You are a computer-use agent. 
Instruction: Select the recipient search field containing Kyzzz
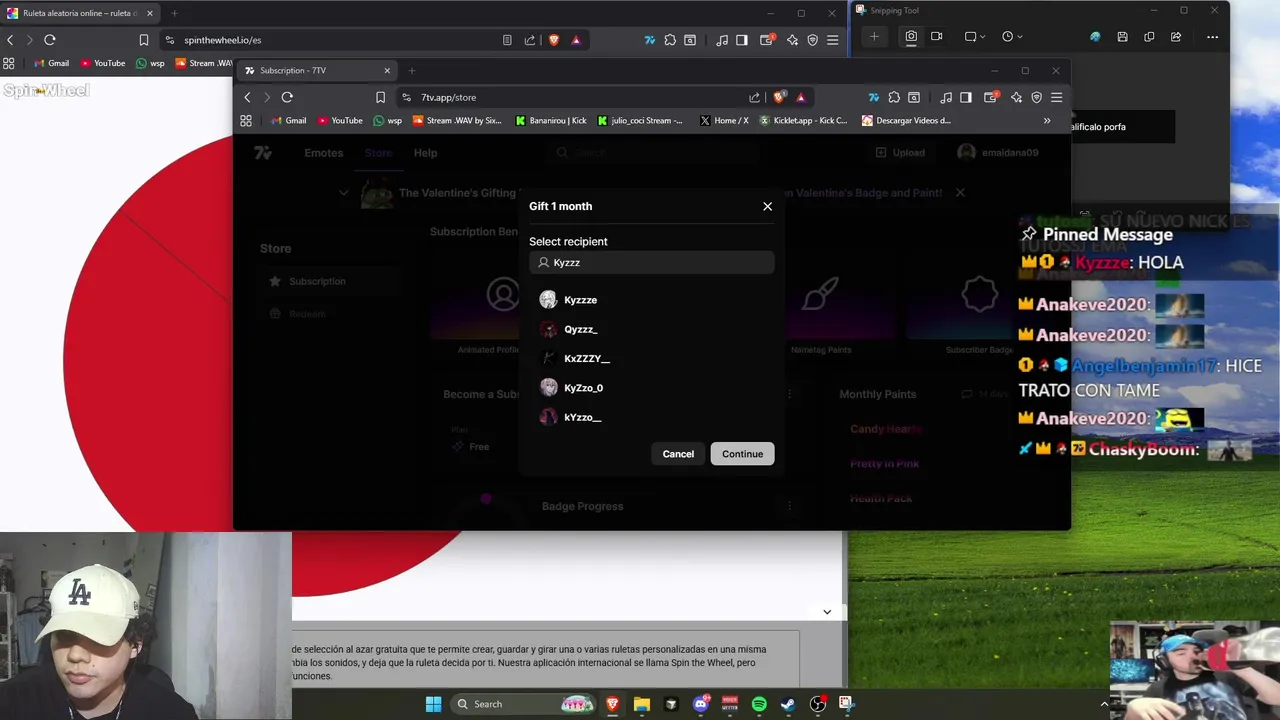(x=652, y=262)
